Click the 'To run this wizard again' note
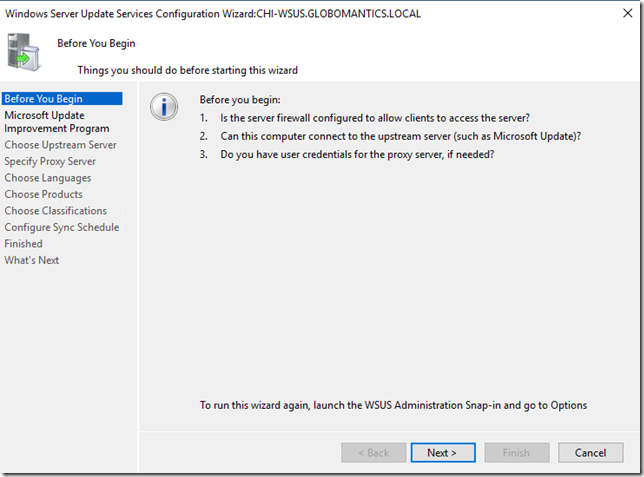The height and width of the screenshot is (477, 644). click(x=393, y=405)
